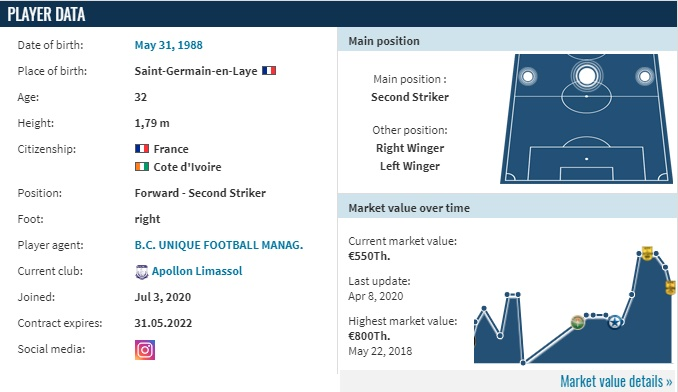
Task: Select the Right Winger pitch position marker
Action: pos(644,76)
